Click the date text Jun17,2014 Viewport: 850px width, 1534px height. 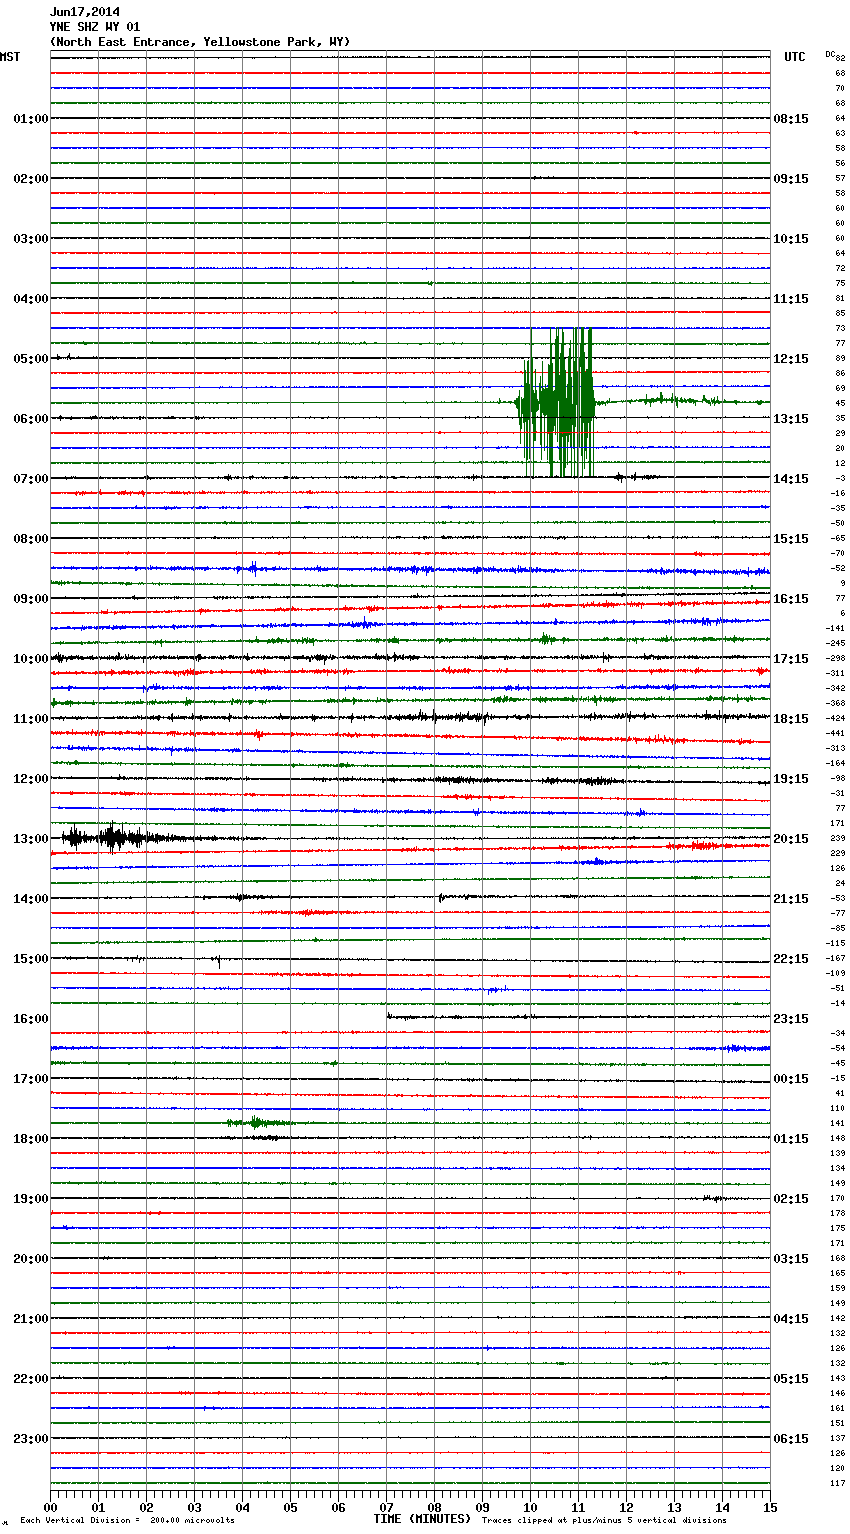[84, 12]
